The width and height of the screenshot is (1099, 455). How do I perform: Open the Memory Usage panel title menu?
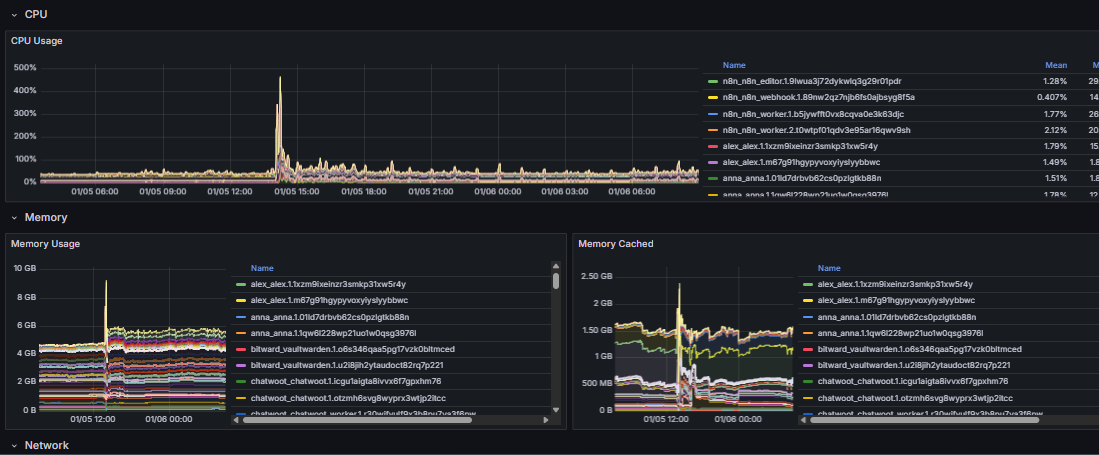45,243
